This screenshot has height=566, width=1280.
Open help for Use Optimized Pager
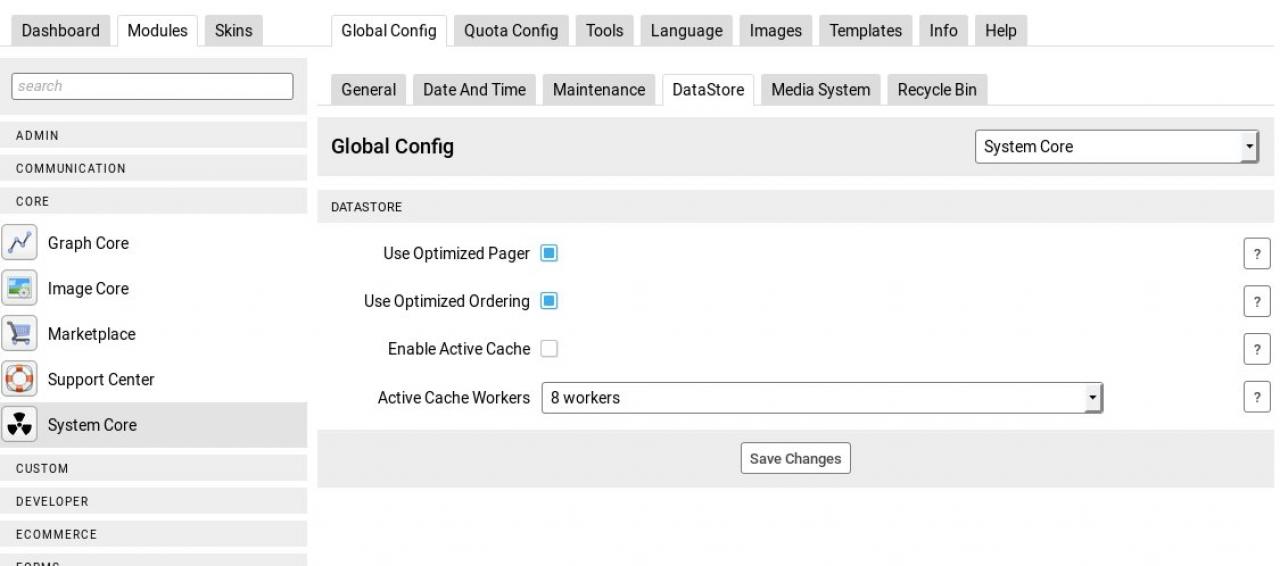tap(1256, 254)
